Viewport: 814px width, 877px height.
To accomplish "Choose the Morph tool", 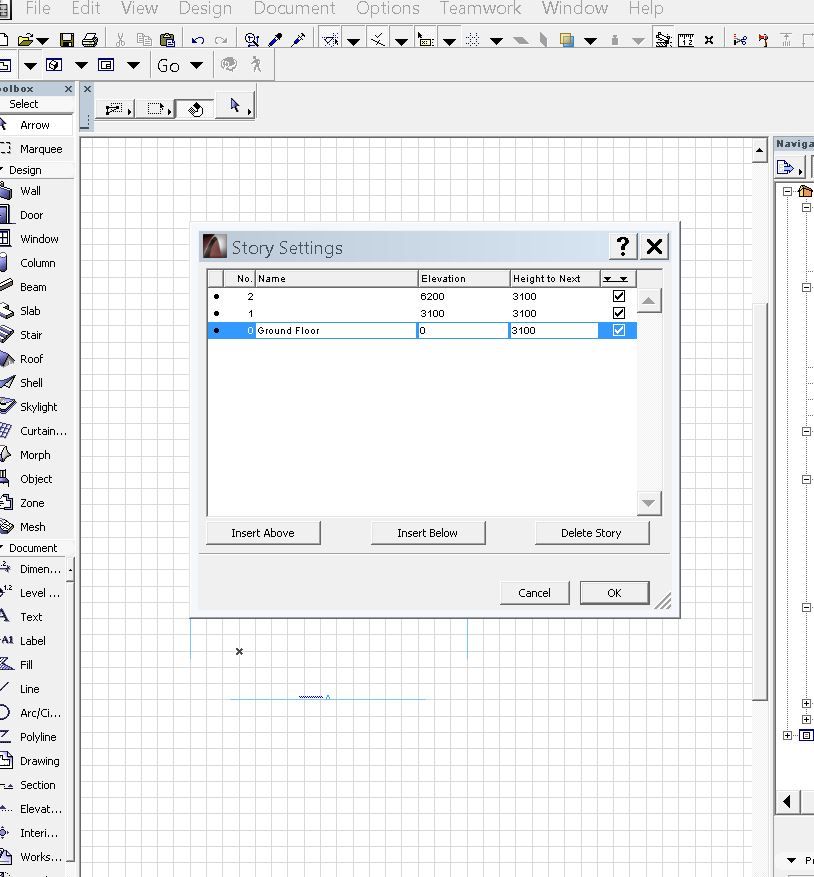I will pos(35,455).
